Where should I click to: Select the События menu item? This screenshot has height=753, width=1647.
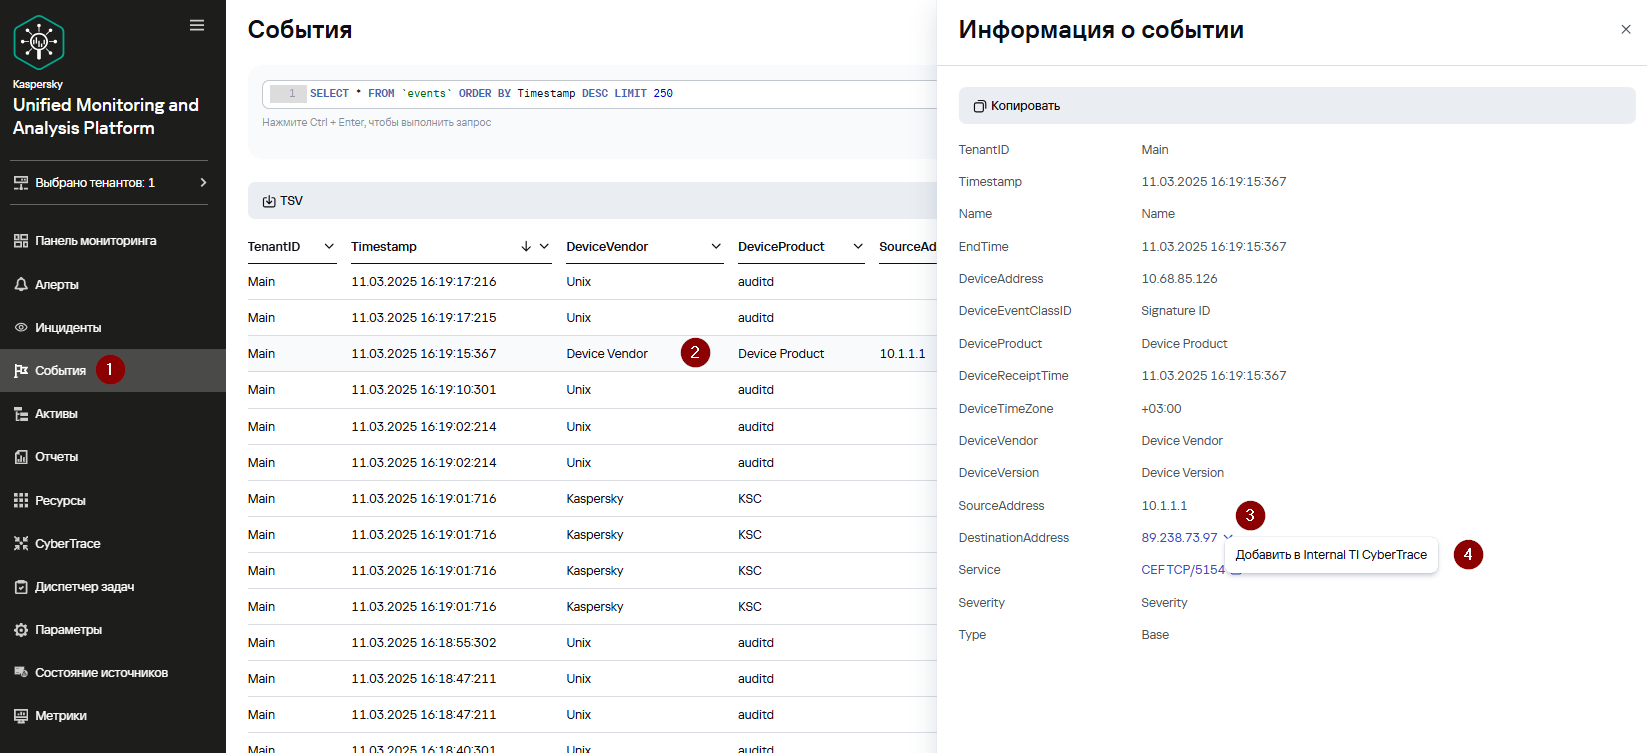[x=113, y=370]
